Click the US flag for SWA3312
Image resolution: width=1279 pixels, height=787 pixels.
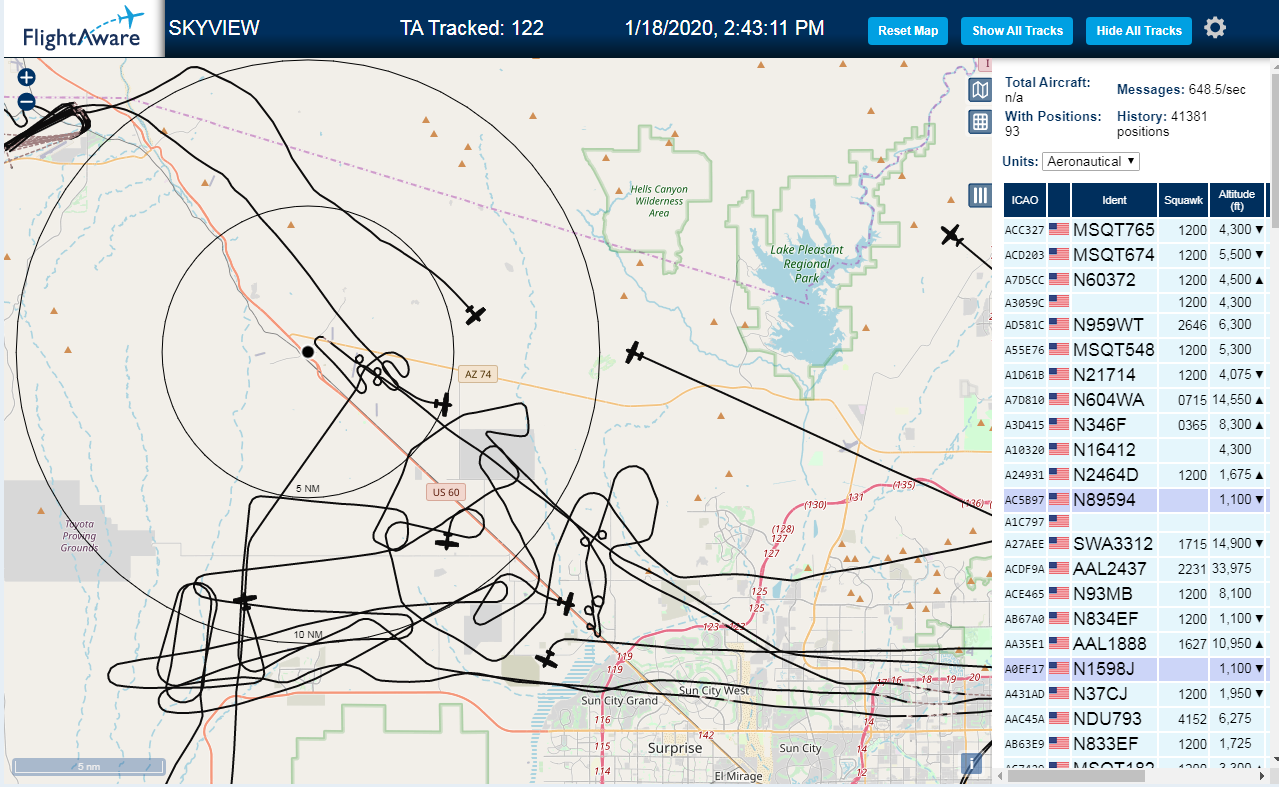(1059, 544)
